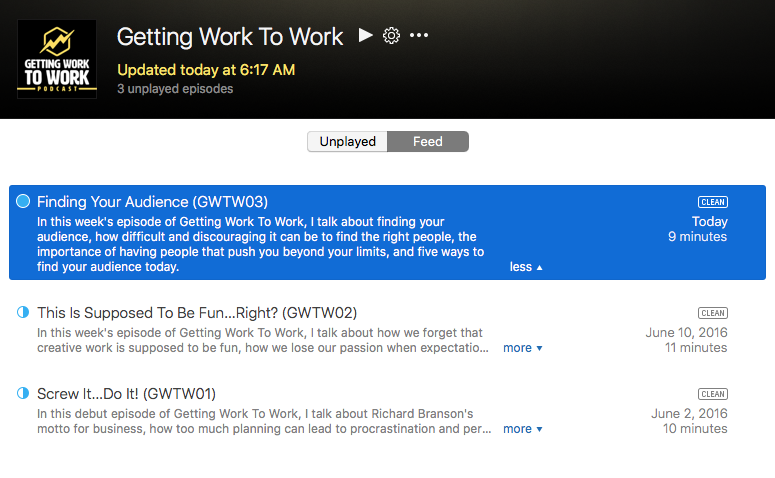Screen dimensions: 775x478
Task: Click the Getting Work To Work podcast artwork
Action: [x=57, y=59]
